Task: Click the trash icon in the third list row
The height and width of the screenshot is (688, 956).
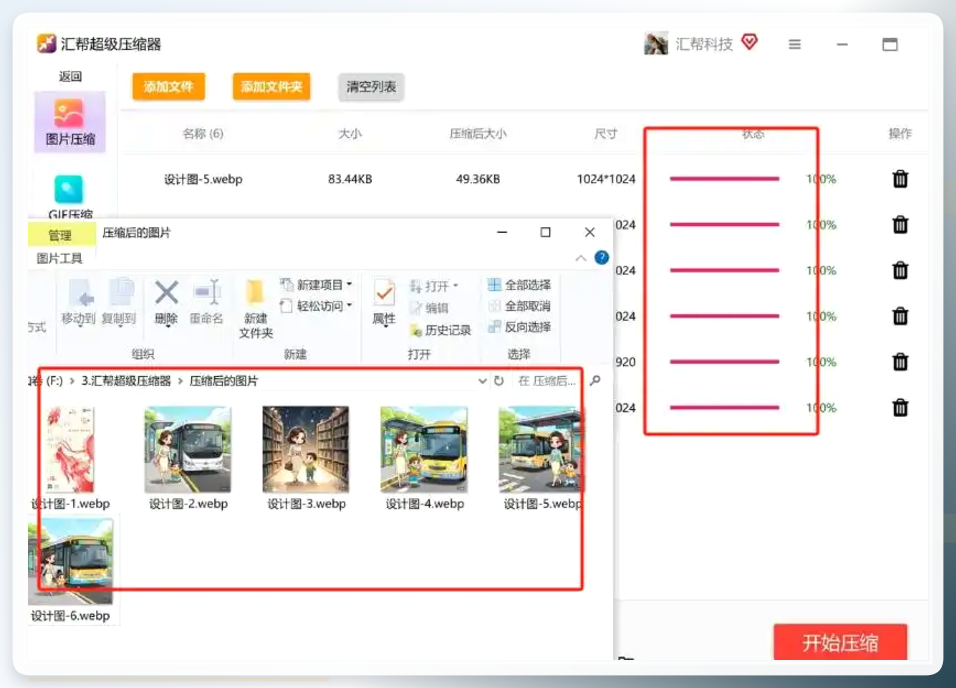Action: (x=900, y=270)
